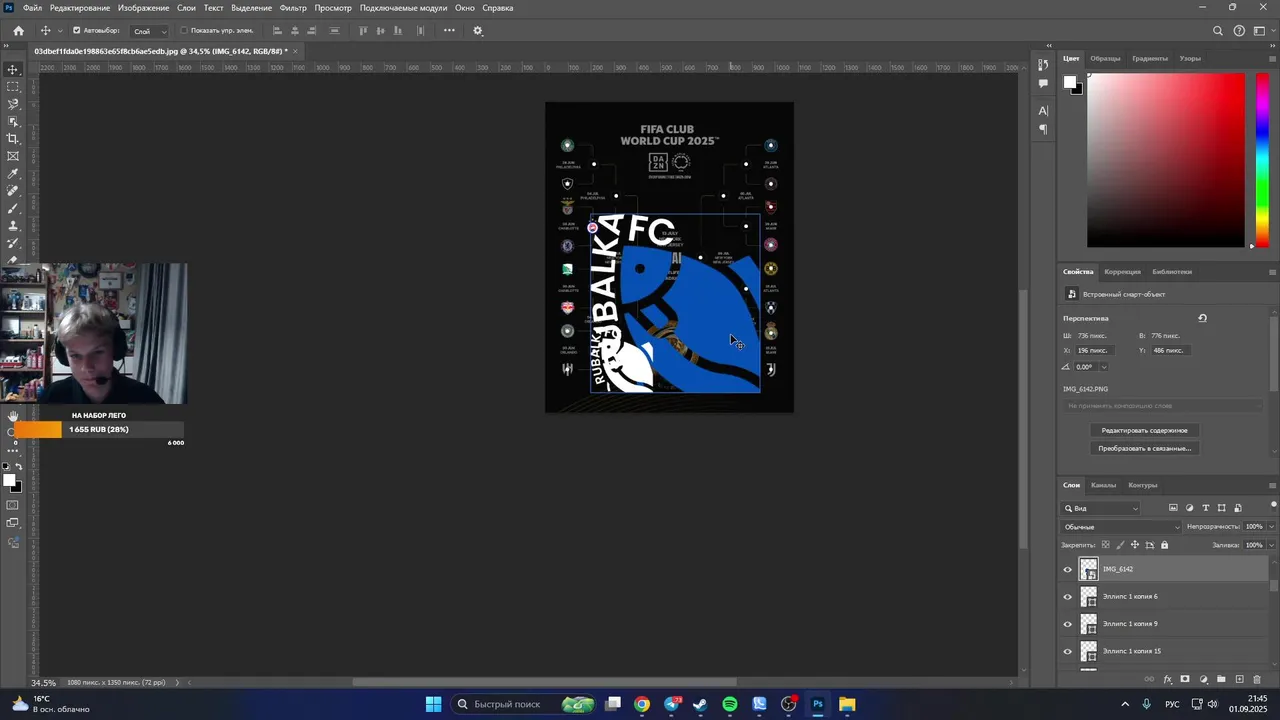Viewport: 1280px width, 720px height.
Task: Hide the Эллипс 1 копия 9 layer
Action: [1067, 624]
